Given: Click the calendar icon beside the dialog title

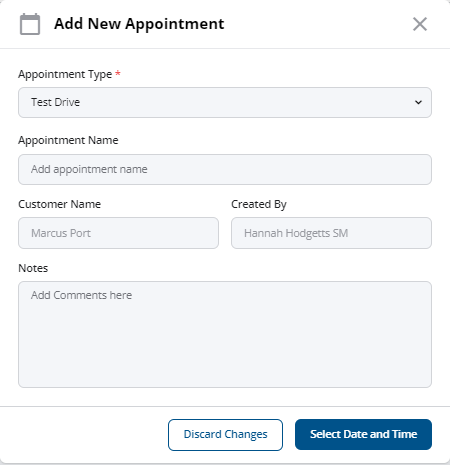Looking at the screenshot, I should [30, 24].
